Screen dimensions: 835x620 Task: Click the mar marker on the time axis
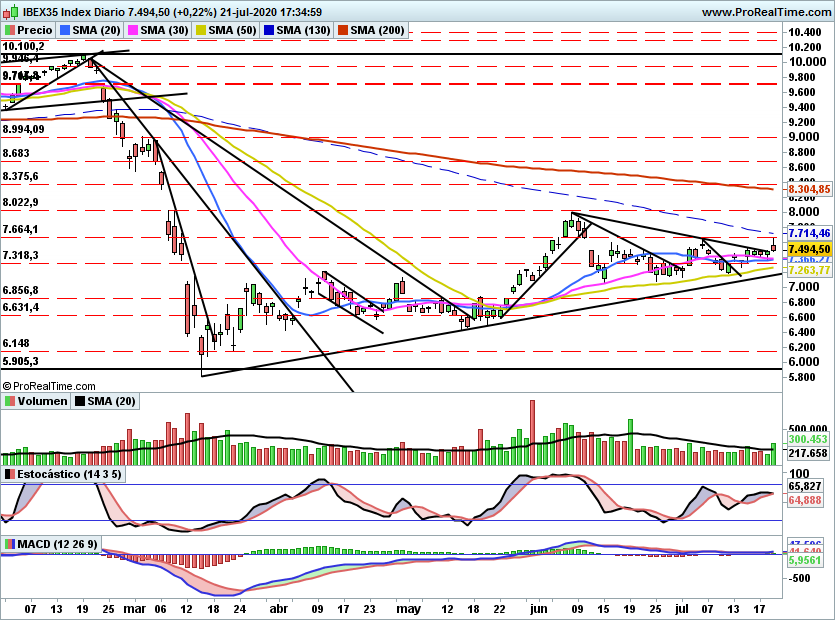click(x=134, y=608)
